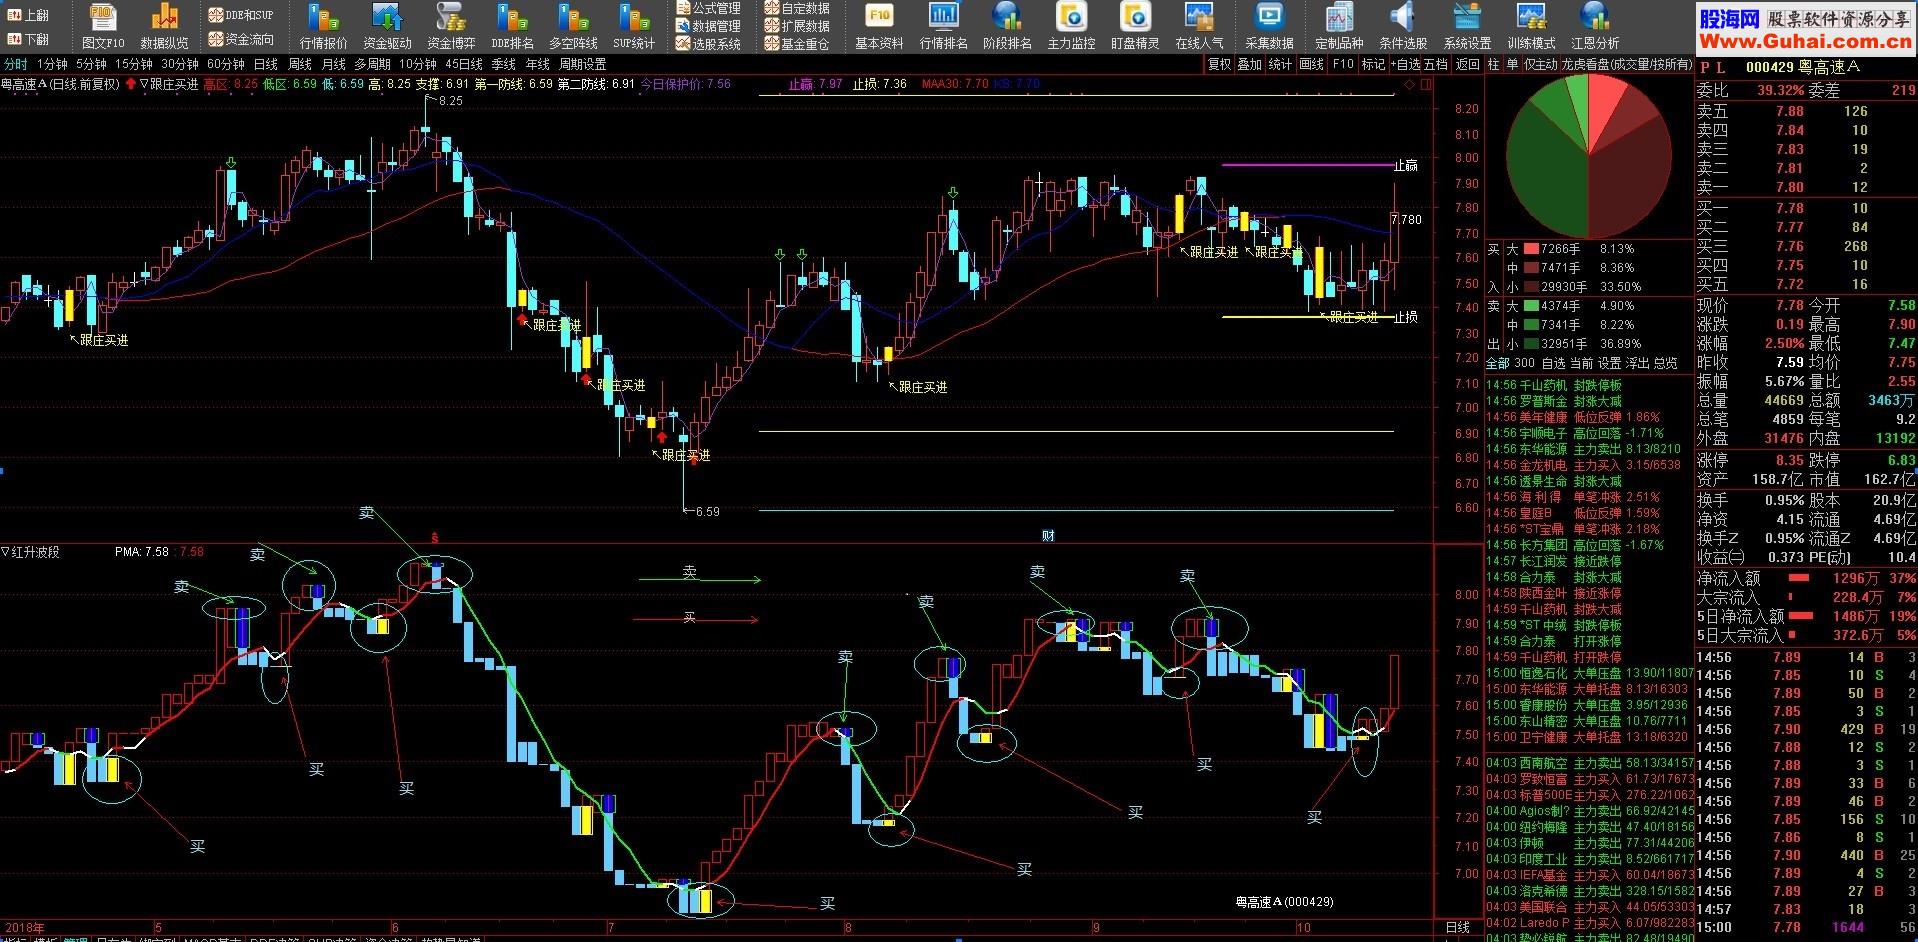Click 卖一 ask price 7.80
The width and height of the screenshot is (1918, 942).
point(1790,187)
